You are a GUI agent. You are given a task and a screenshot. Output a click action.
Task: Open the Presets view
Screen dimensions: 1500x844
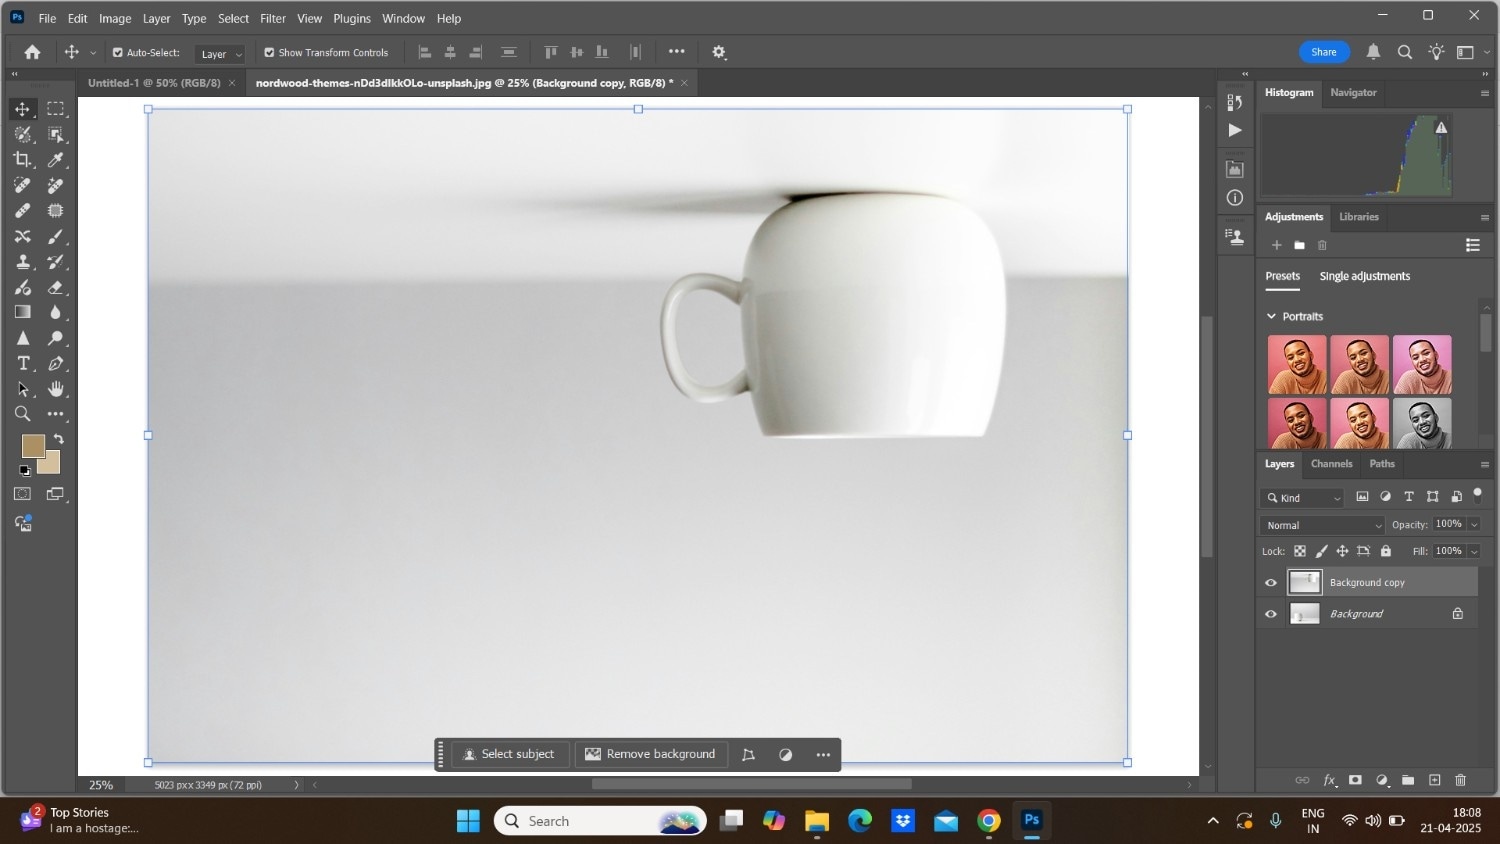[x=1282, y=276]
